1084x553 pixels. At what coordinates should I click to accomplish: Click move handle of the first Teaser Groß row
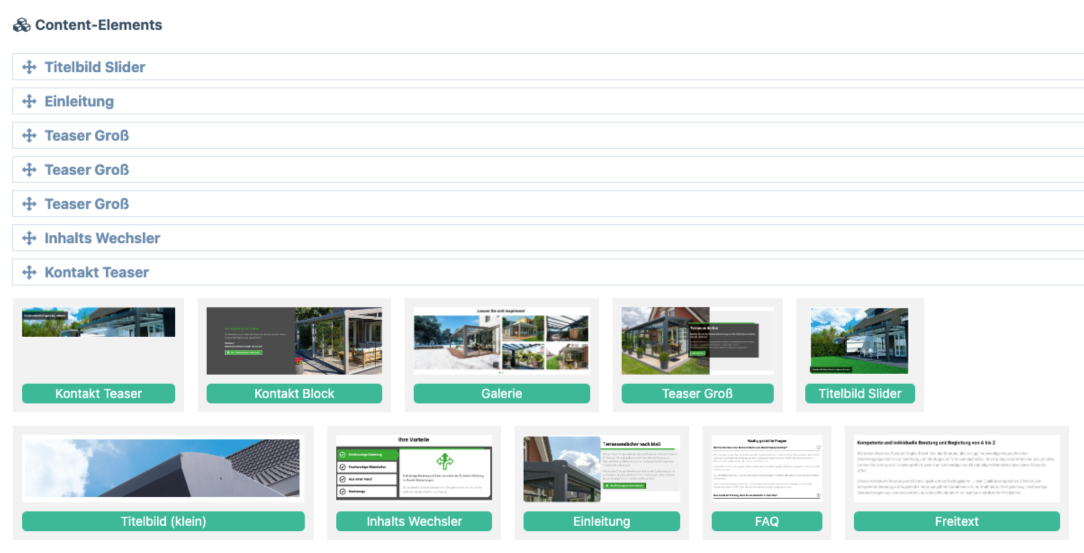(x=29, y=135)
